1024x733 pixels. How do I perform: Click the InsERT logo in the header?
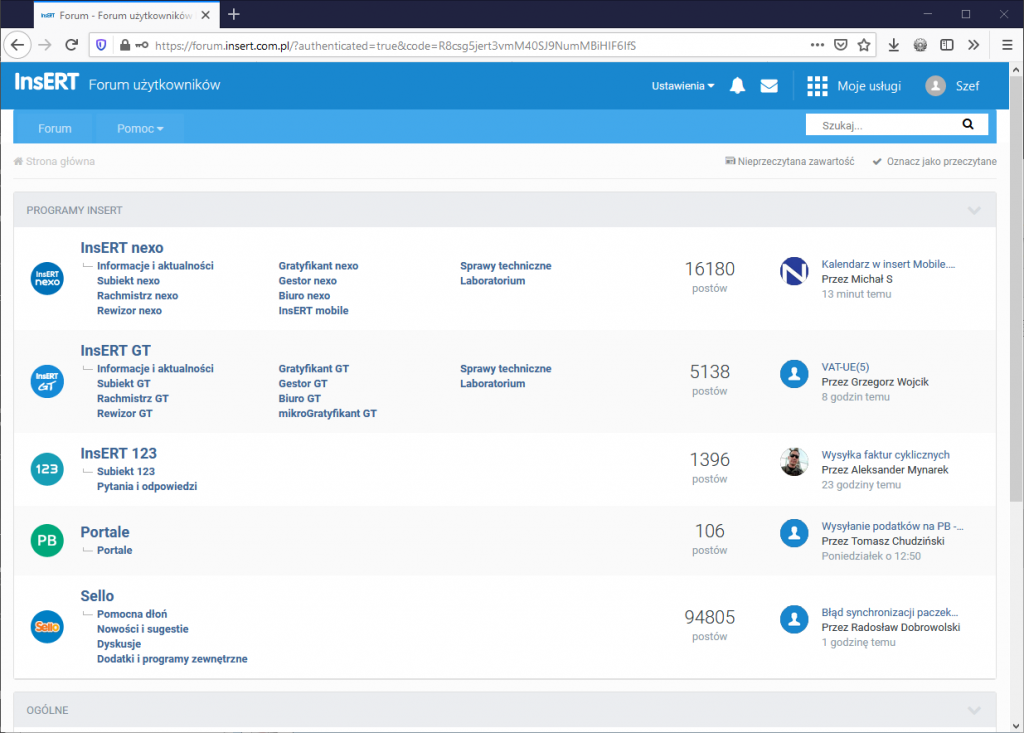tap(46, 82)
